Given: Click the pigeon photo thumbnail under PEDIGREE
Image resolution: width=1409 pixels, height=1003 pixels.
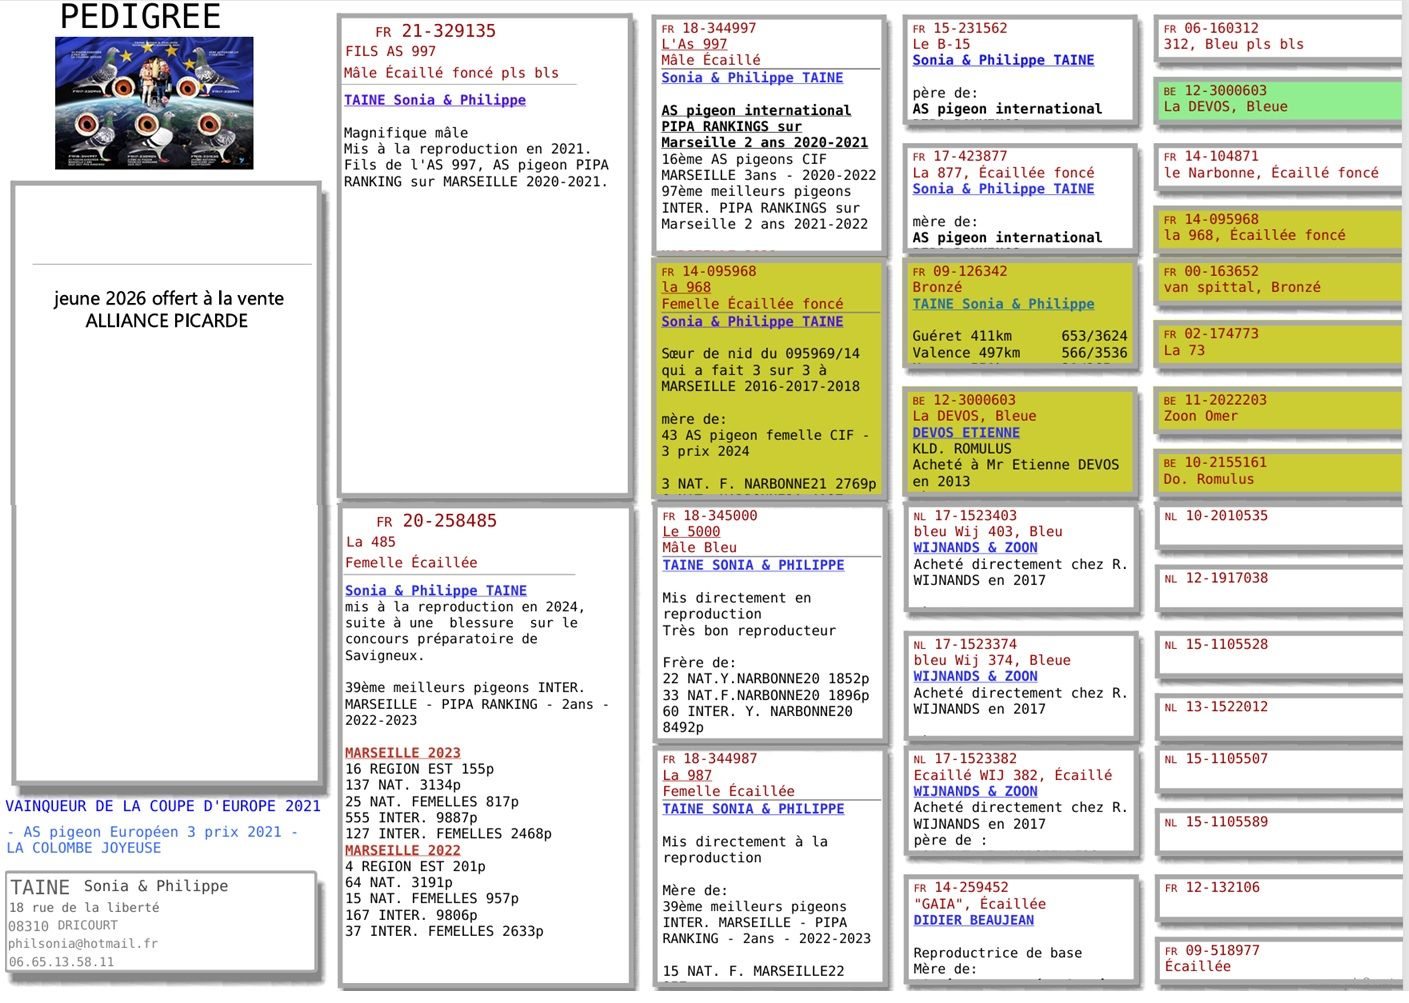Looking at the screenshot, I should [154, 103].
